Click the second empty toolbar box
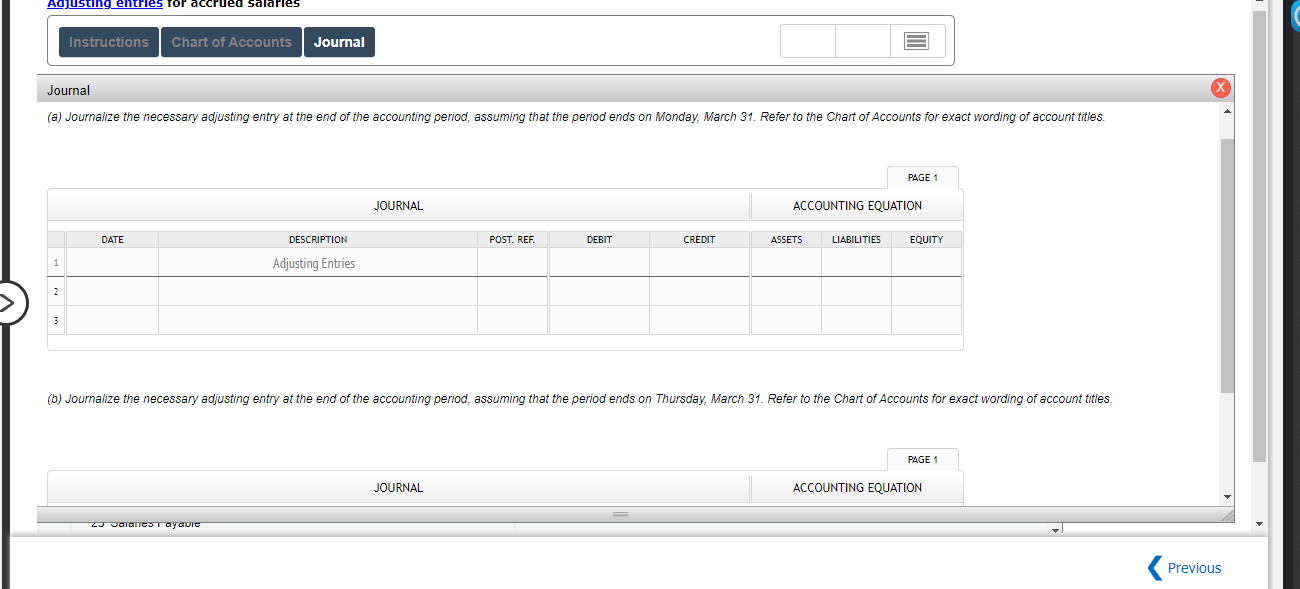 862,41
